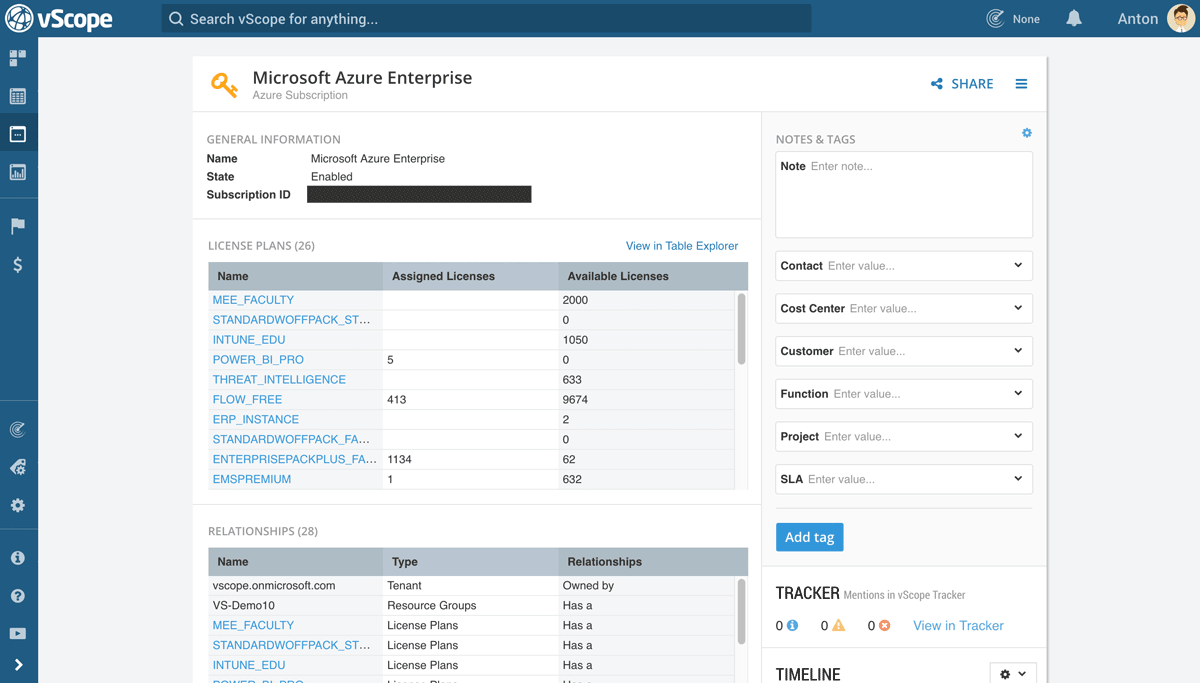Open the dashboard icon in sidebar
This screenshot has height=683, width=1200.
[18, 58]
